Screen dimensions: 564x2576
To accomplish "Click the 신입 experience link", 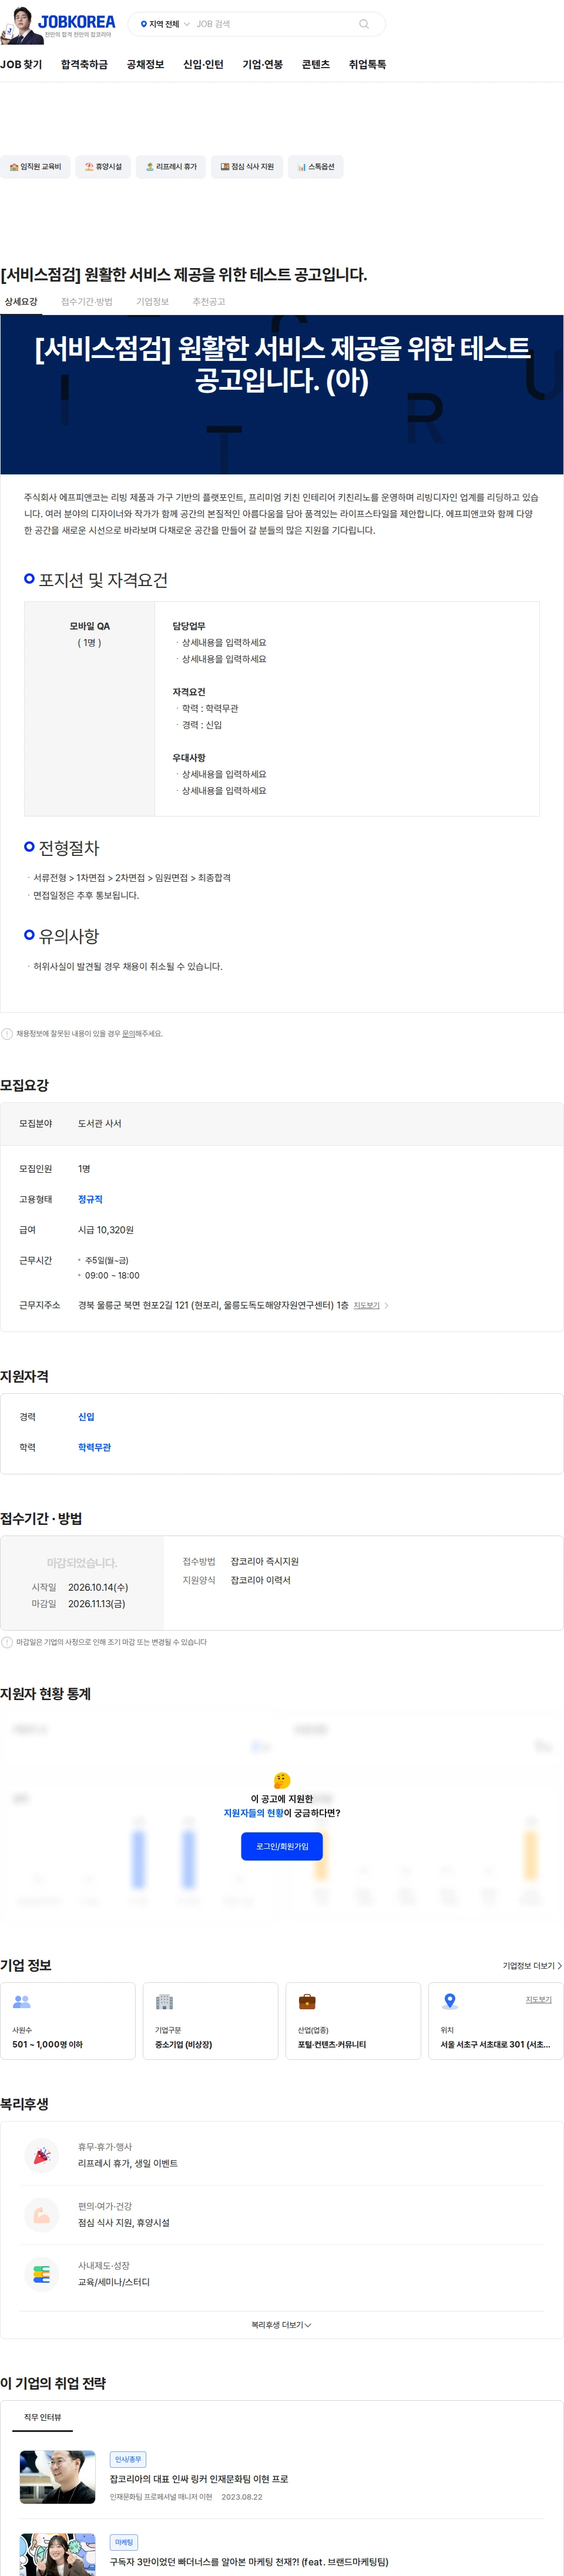I will click(86, 1416).
